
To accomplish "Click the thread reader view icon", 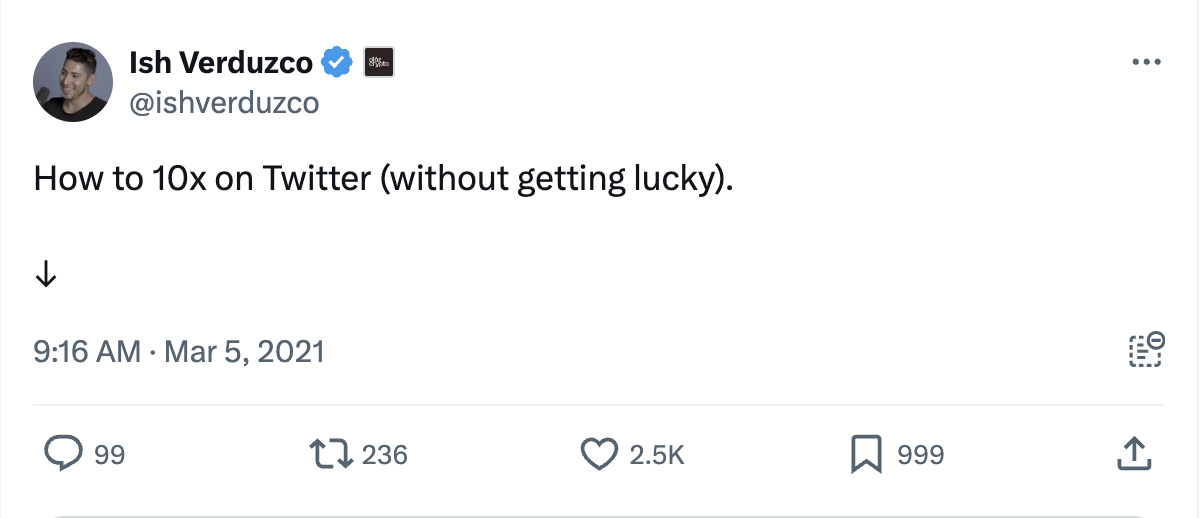I will point(1145,351).
